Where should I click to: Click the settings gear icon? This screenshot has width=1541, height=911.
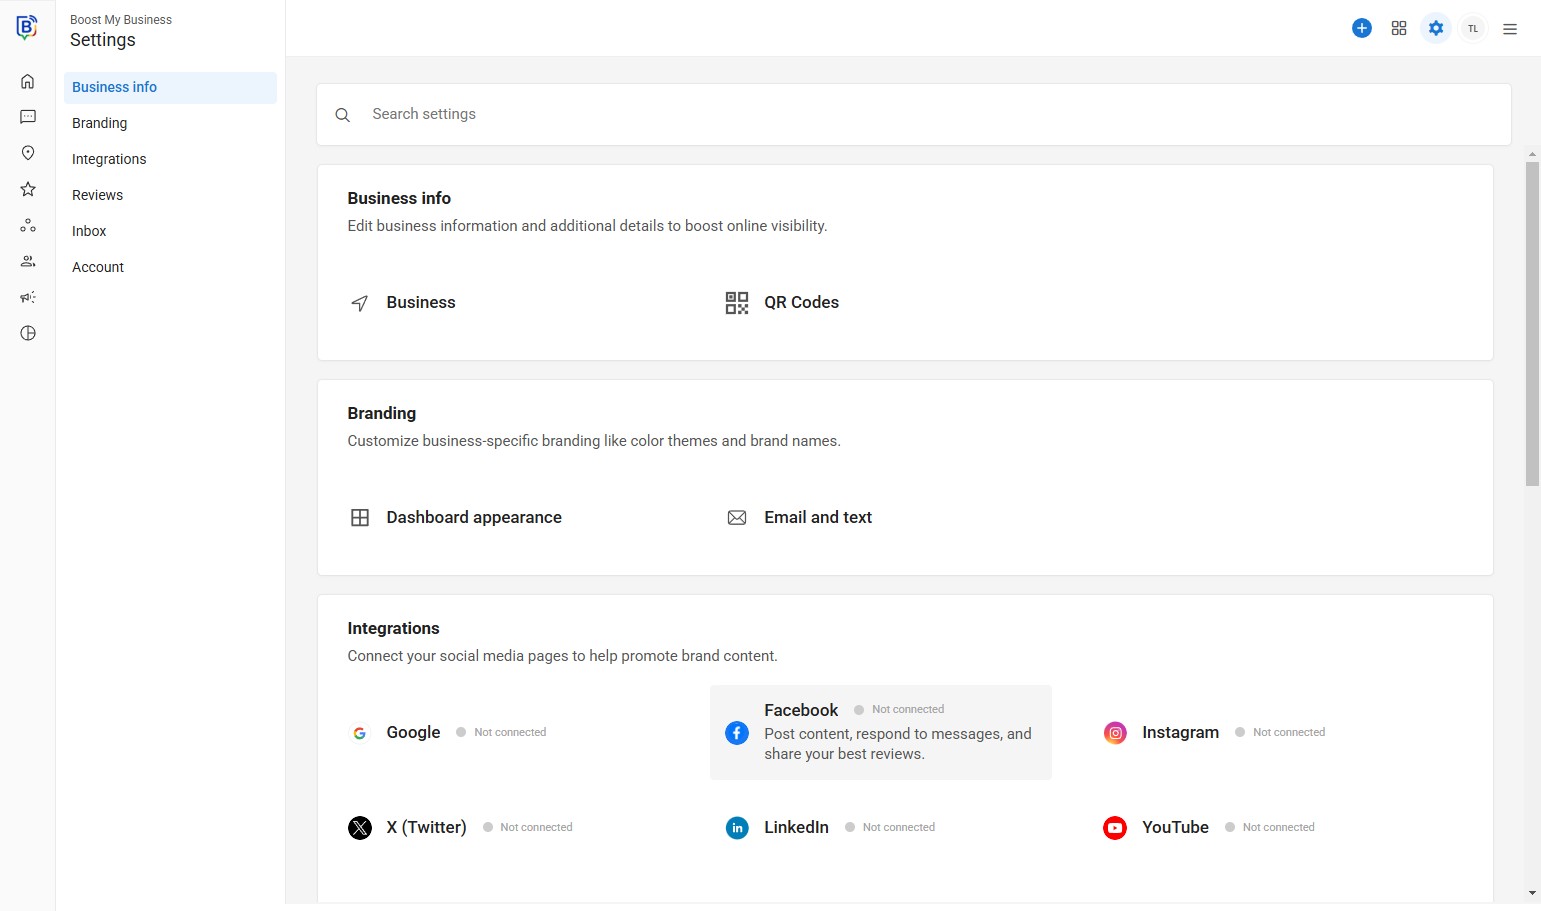pos(1436,28)
